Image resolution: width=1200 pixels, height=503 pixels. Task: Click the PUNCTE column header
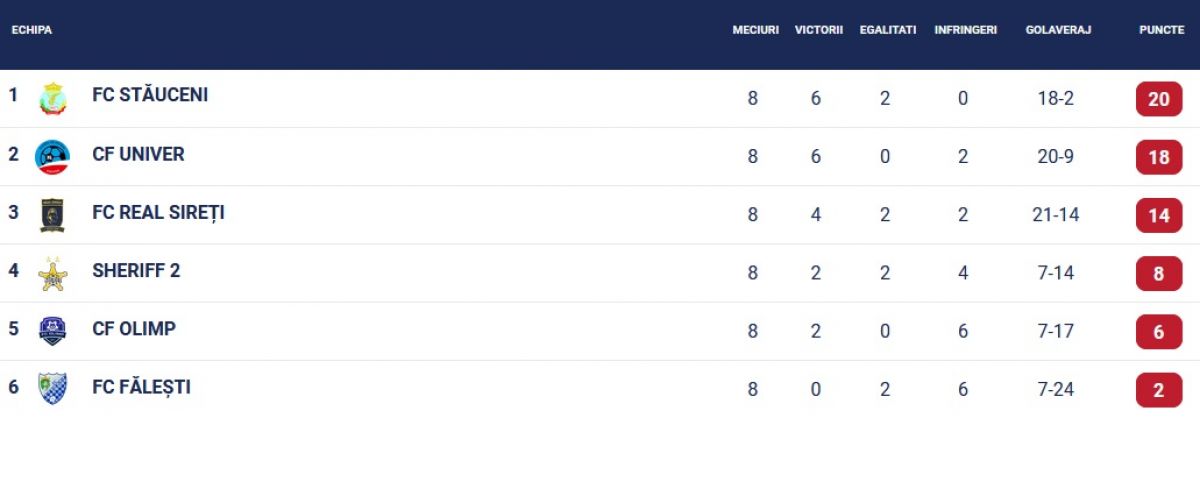pos(1162,30)
